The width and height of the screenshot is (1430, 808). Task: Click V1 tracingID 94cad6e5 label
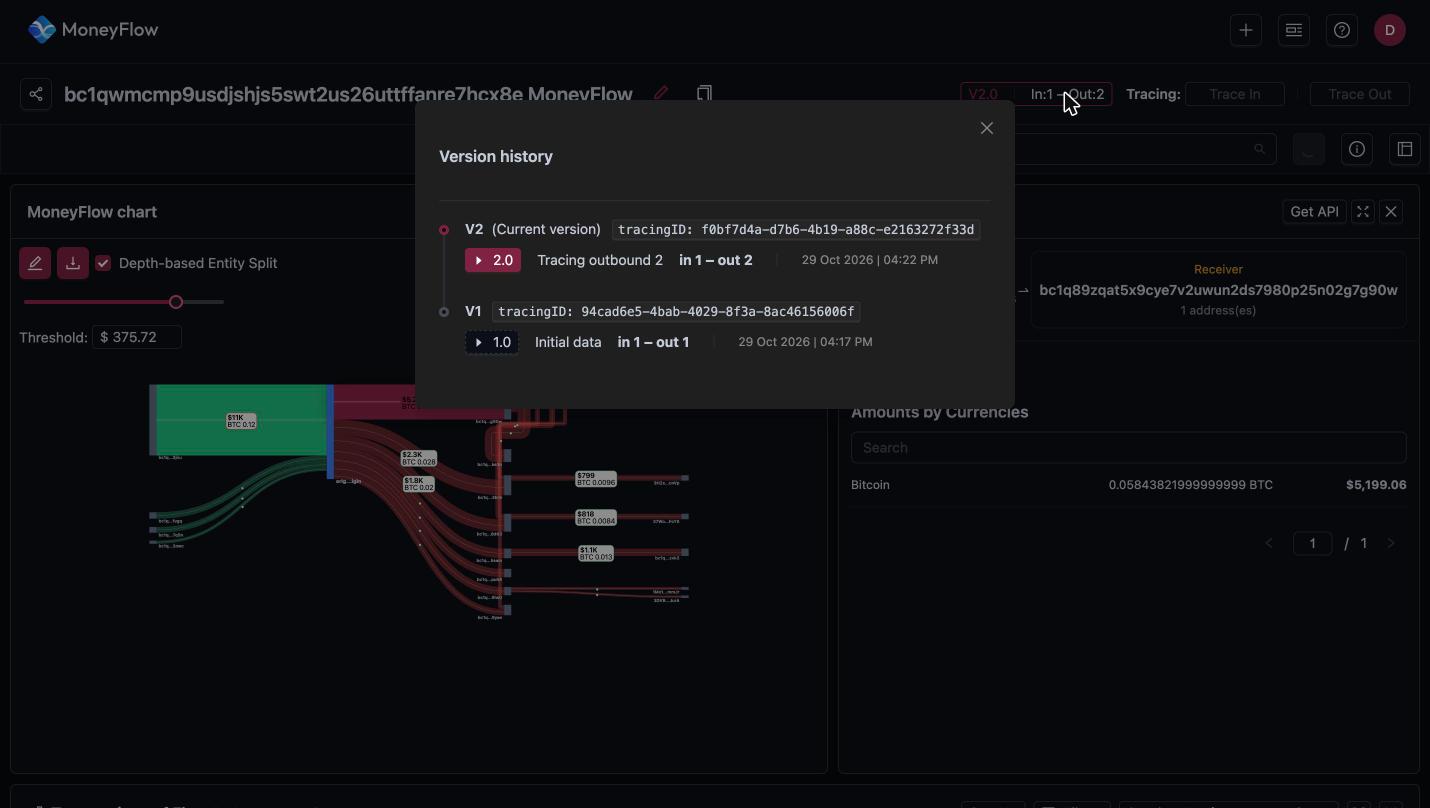point(676,312)
